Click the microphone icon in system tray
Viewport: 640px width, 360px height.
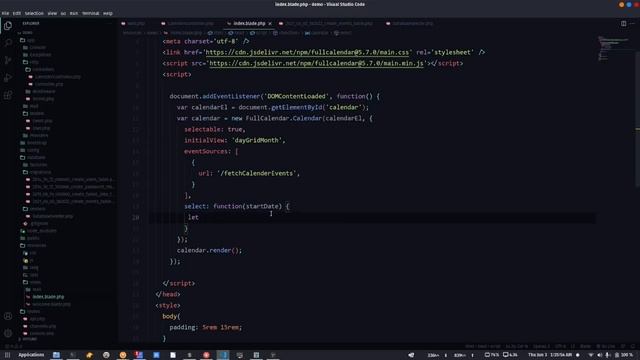tap(608, 355)
